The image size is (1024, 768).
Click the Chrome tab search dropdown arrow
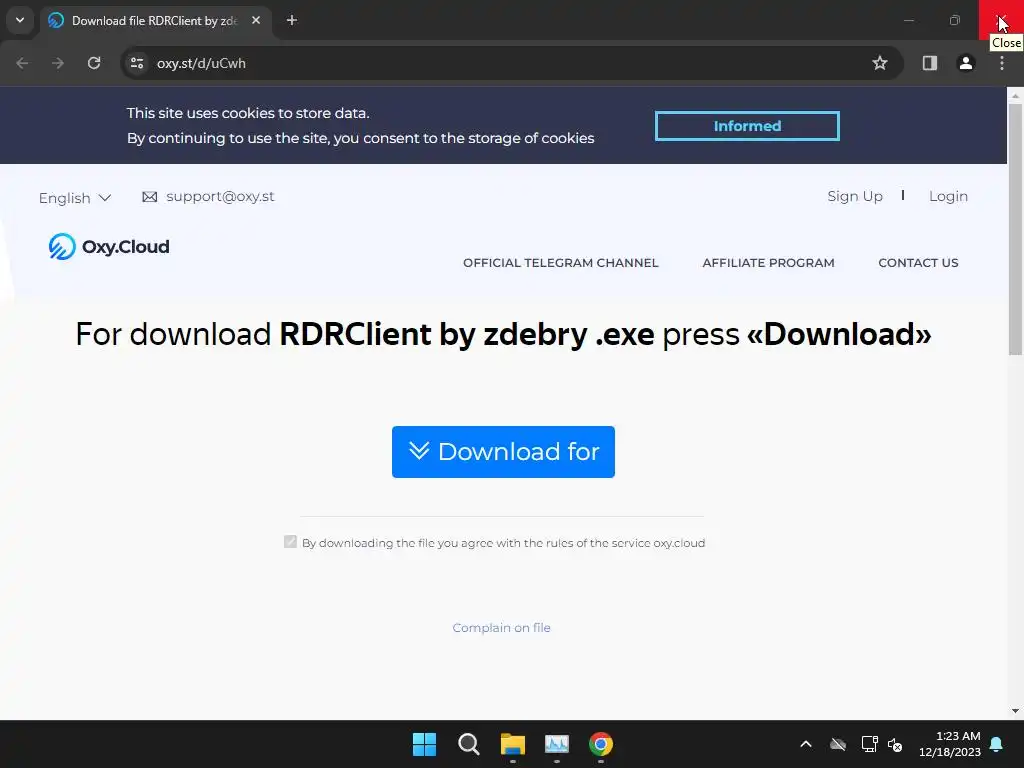coord(20,20)
